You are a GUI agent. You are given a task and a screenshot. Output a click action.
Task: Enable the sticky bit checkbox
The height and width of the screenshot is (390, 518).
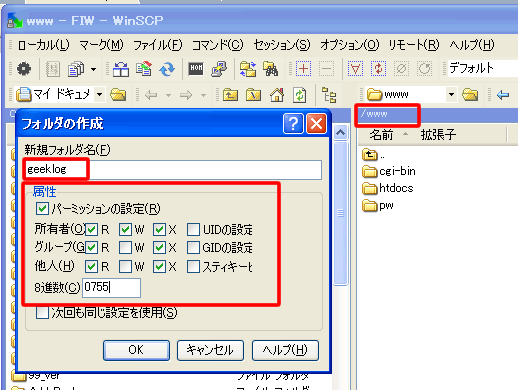pos(193,266)
